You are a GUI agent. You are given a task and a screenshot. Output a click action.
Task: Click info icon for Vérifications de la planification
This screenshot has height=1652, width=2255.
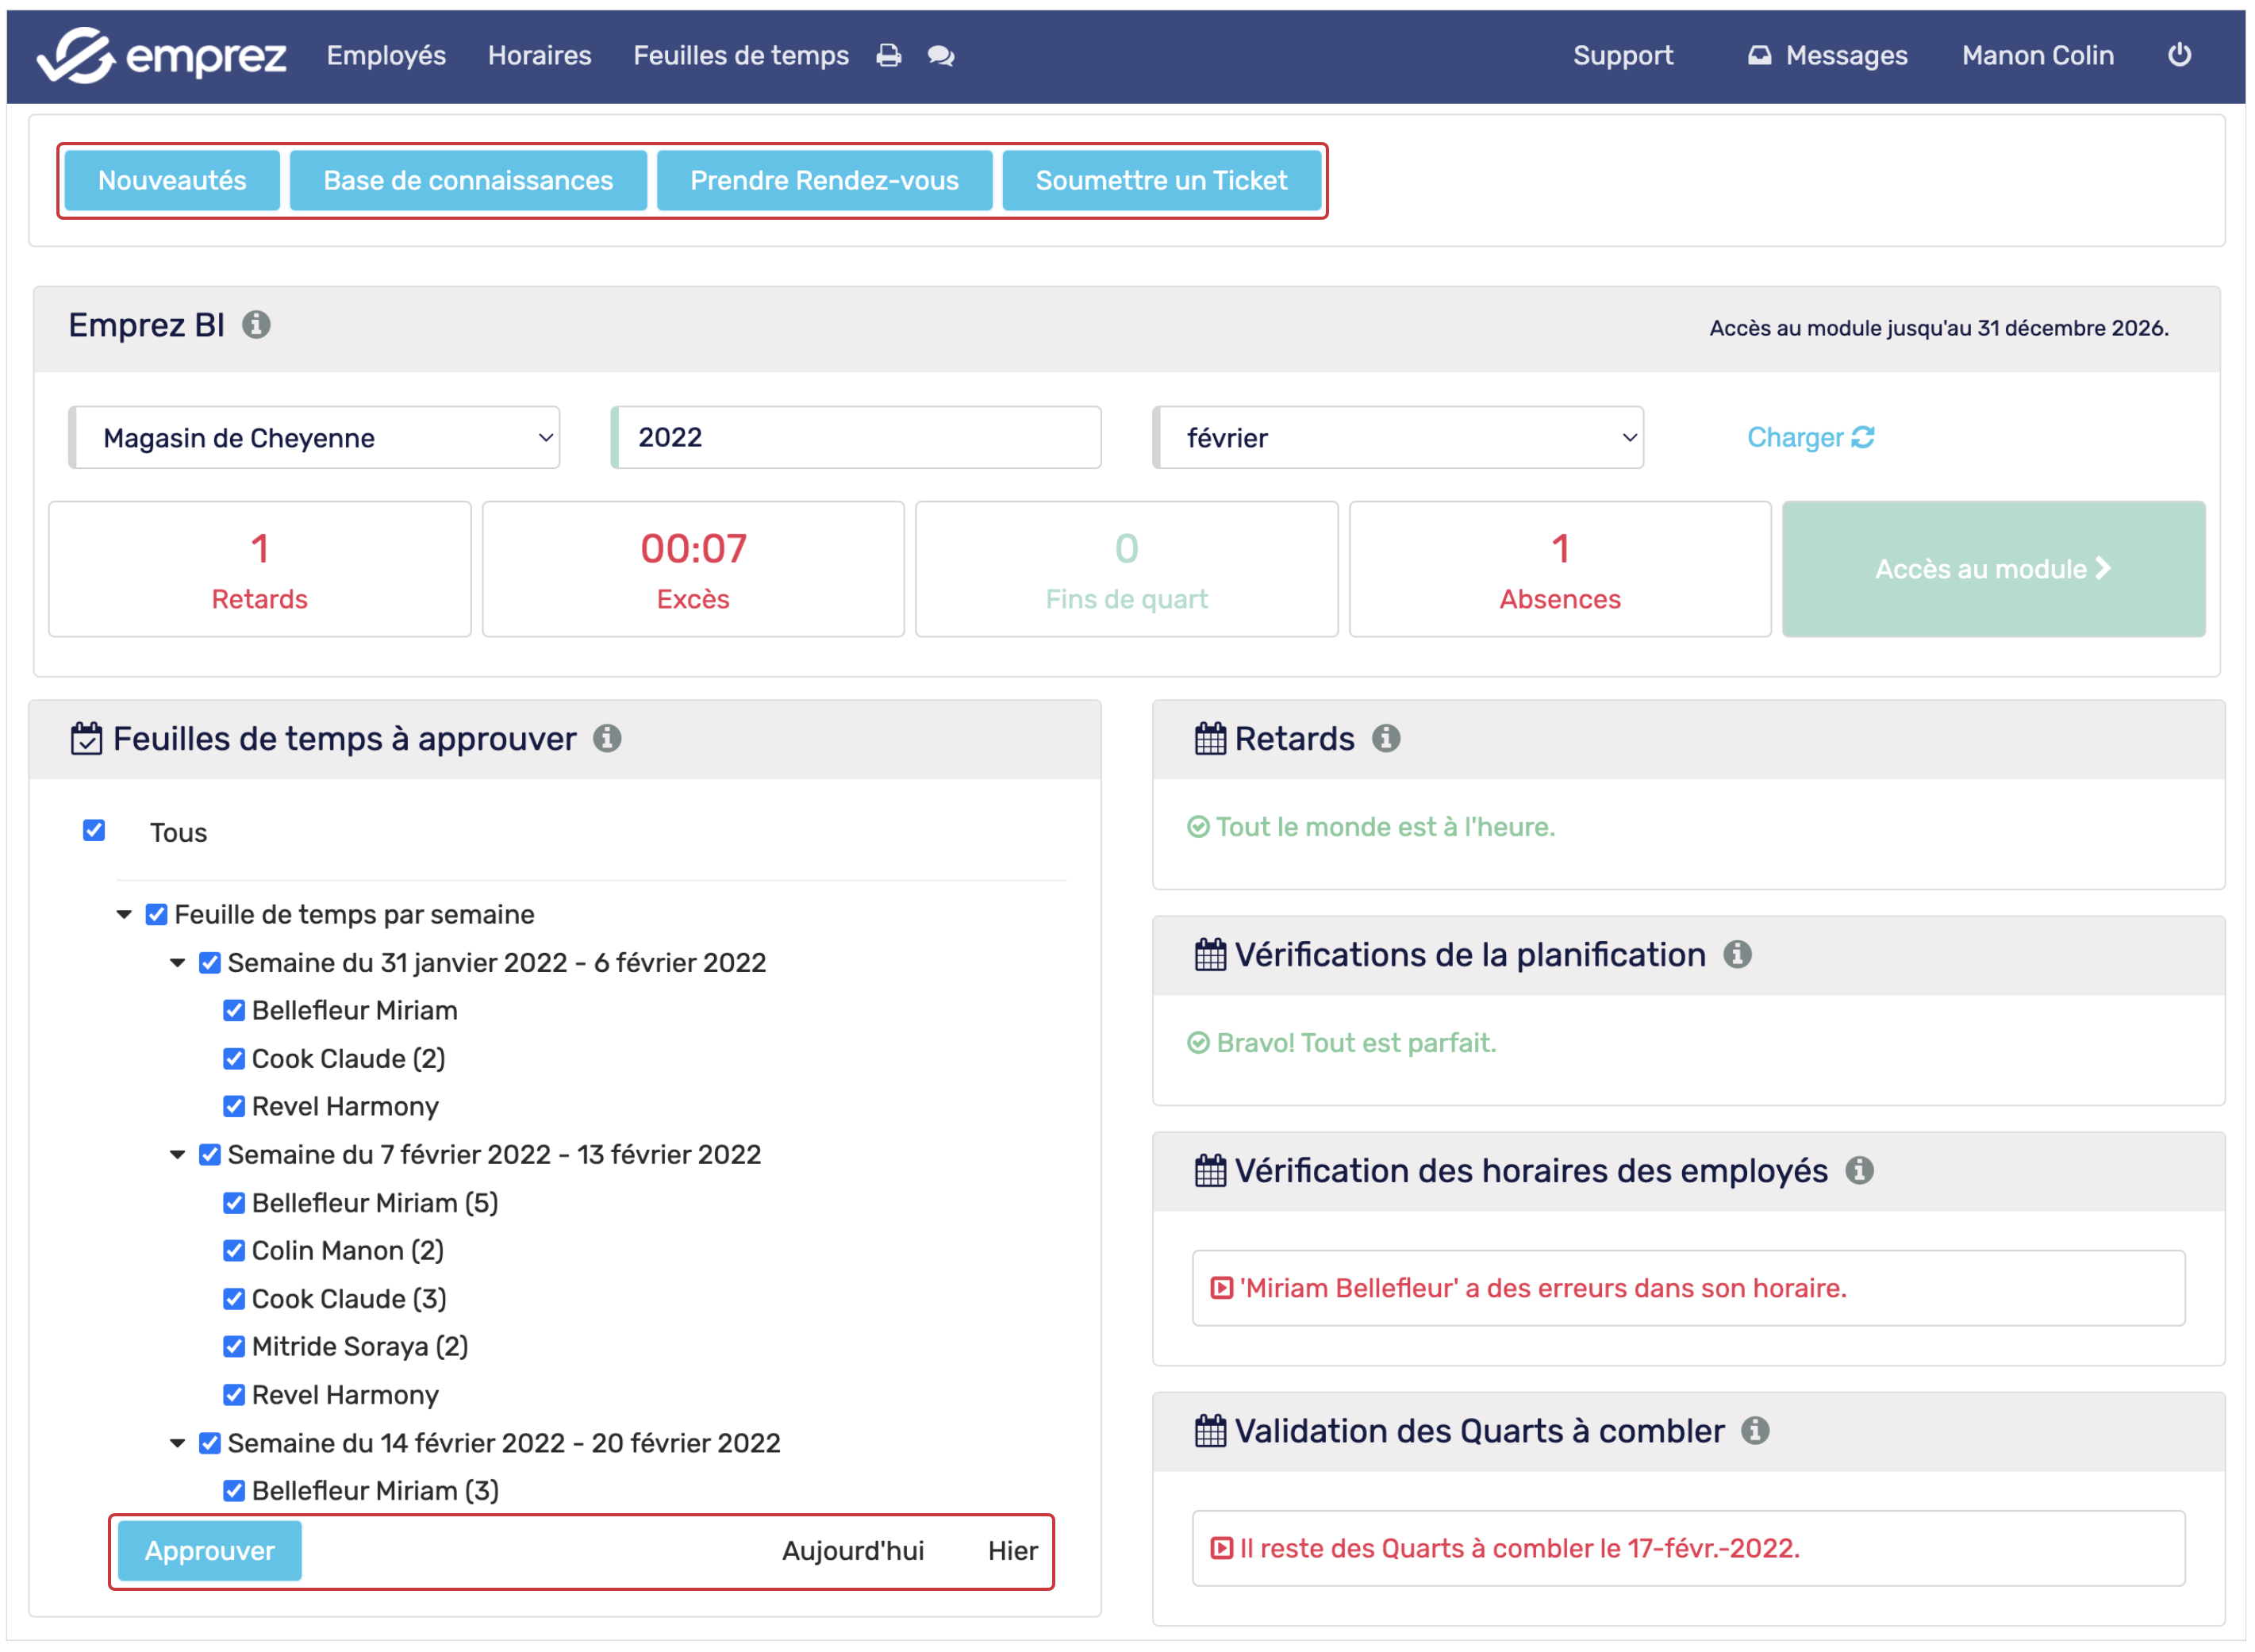pyautogui.click(x=1737, y=954)
